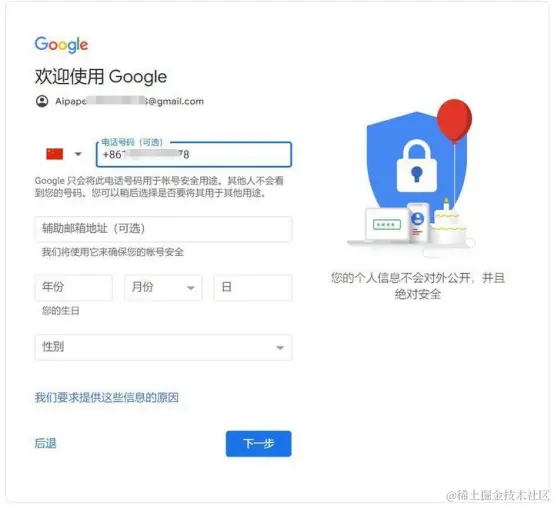Open 我们要求提供这些信息的原因 link
This screenshot has width=554, height=506.
[x=107, y=398]
